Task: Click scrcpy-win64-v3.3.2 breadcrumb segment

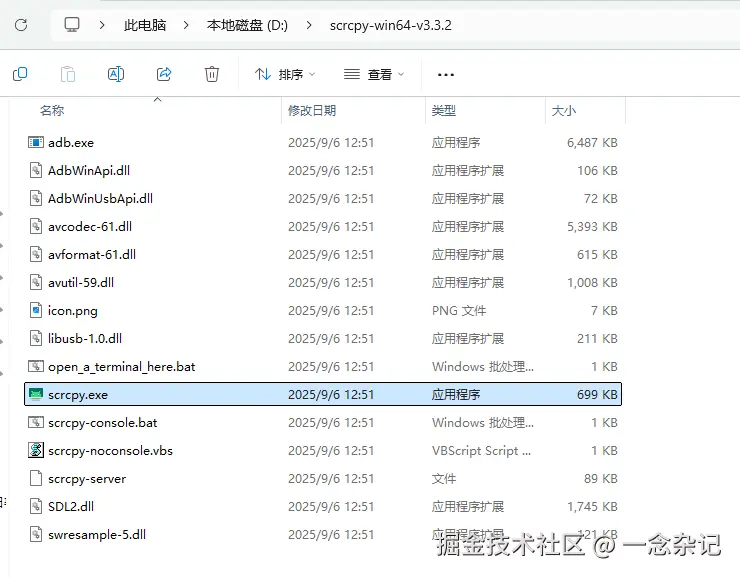Action: pos(391,25)
